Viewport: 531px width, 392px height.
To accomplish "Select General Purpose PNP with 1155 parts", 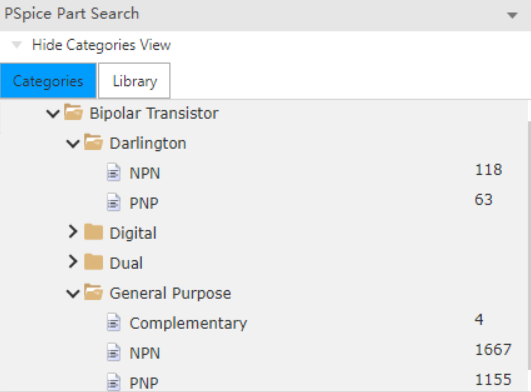I will (x=263, y=382).
